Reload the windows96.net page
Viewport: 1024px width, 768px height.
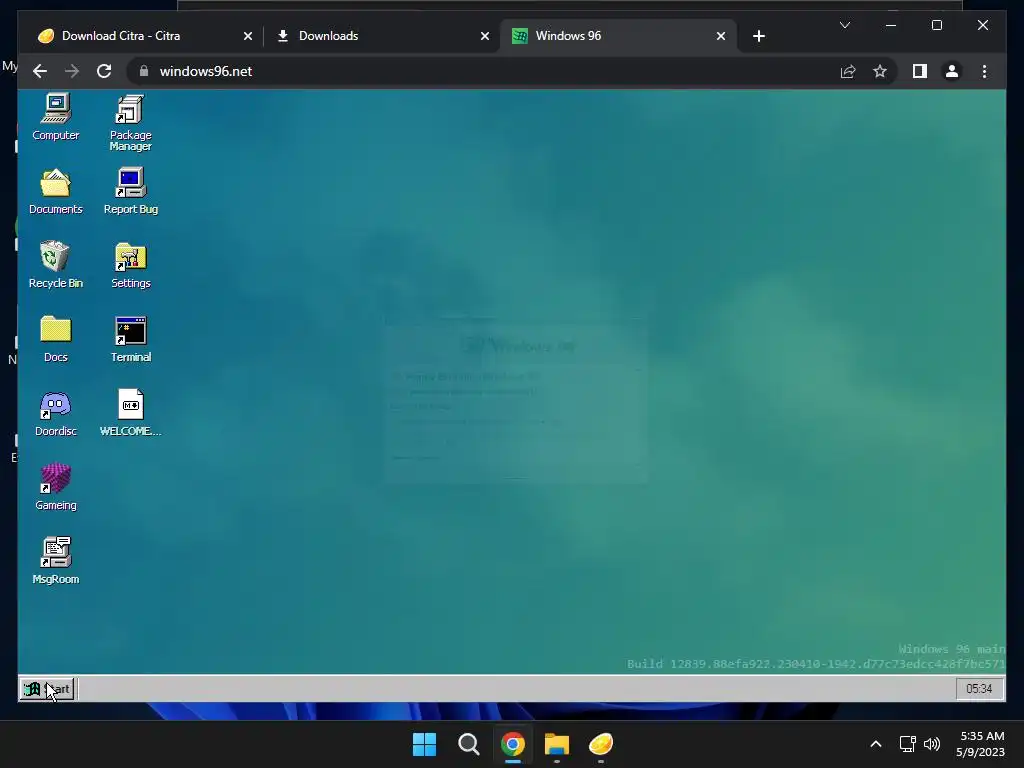tap(104, 71)
